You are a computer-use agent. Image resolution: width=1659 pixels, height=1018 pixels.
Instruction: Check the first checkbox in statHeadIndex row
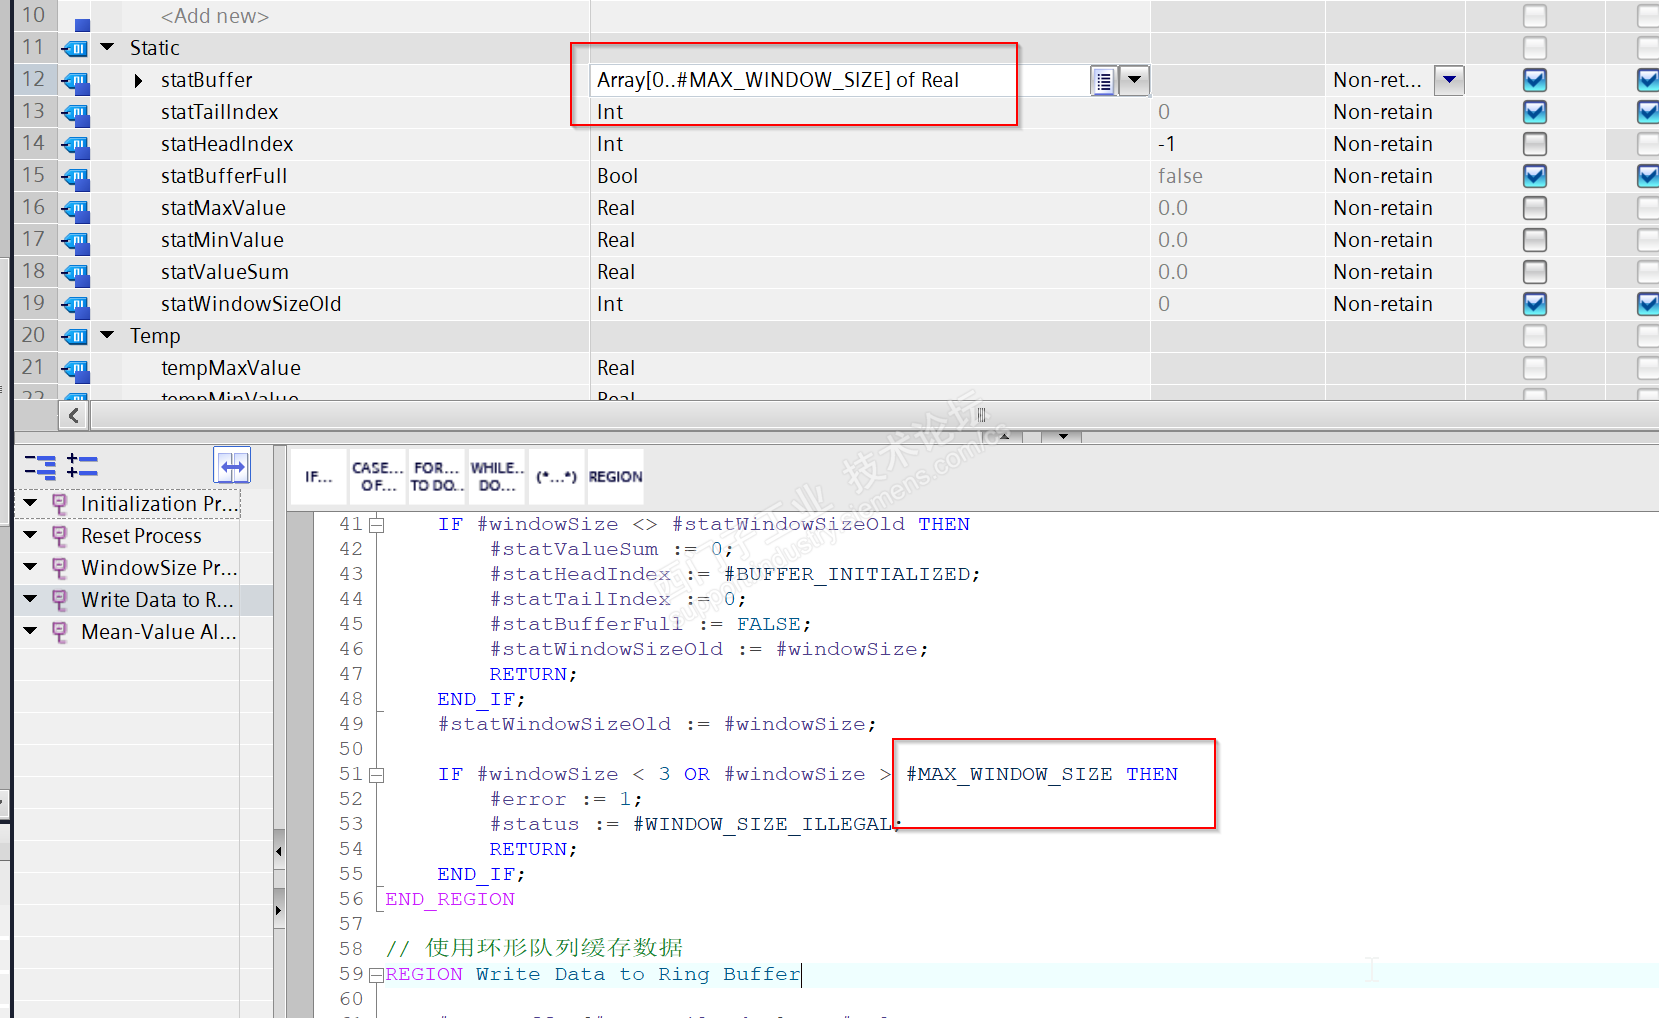1535,144
